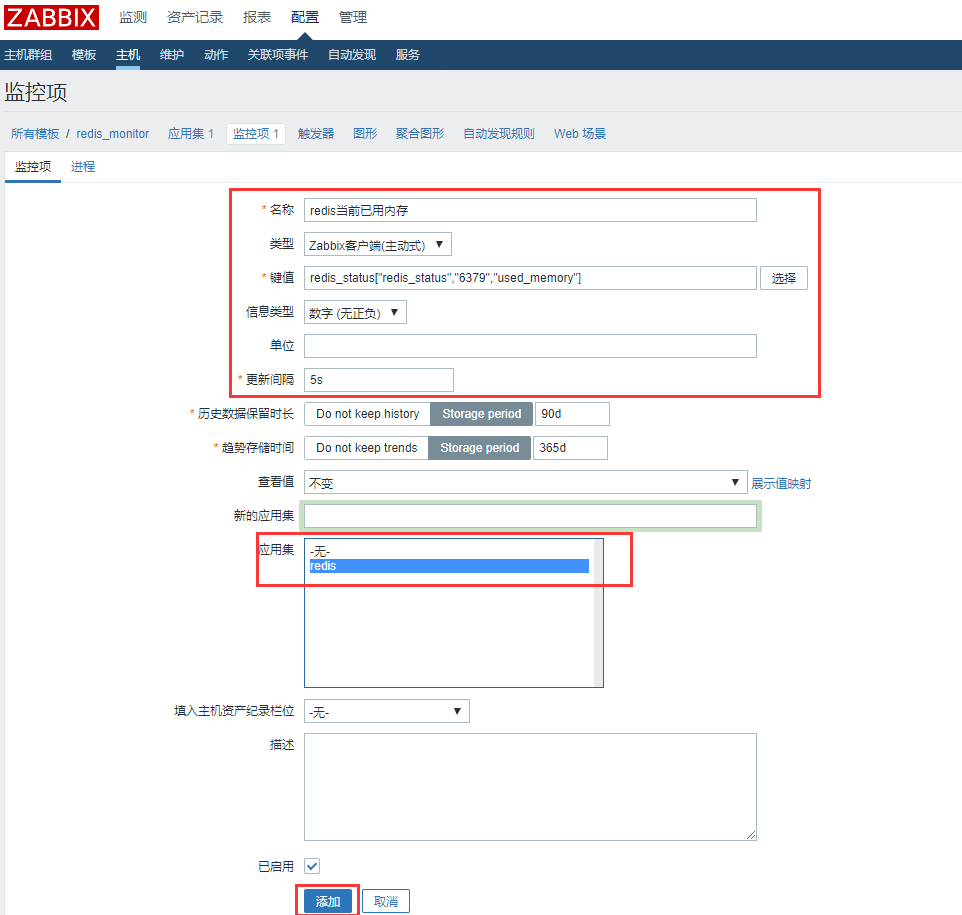Image resolution: width=962 pixels, height=915 pixels.
Task: Go to 服务 submenu
Action: point(408,55)
